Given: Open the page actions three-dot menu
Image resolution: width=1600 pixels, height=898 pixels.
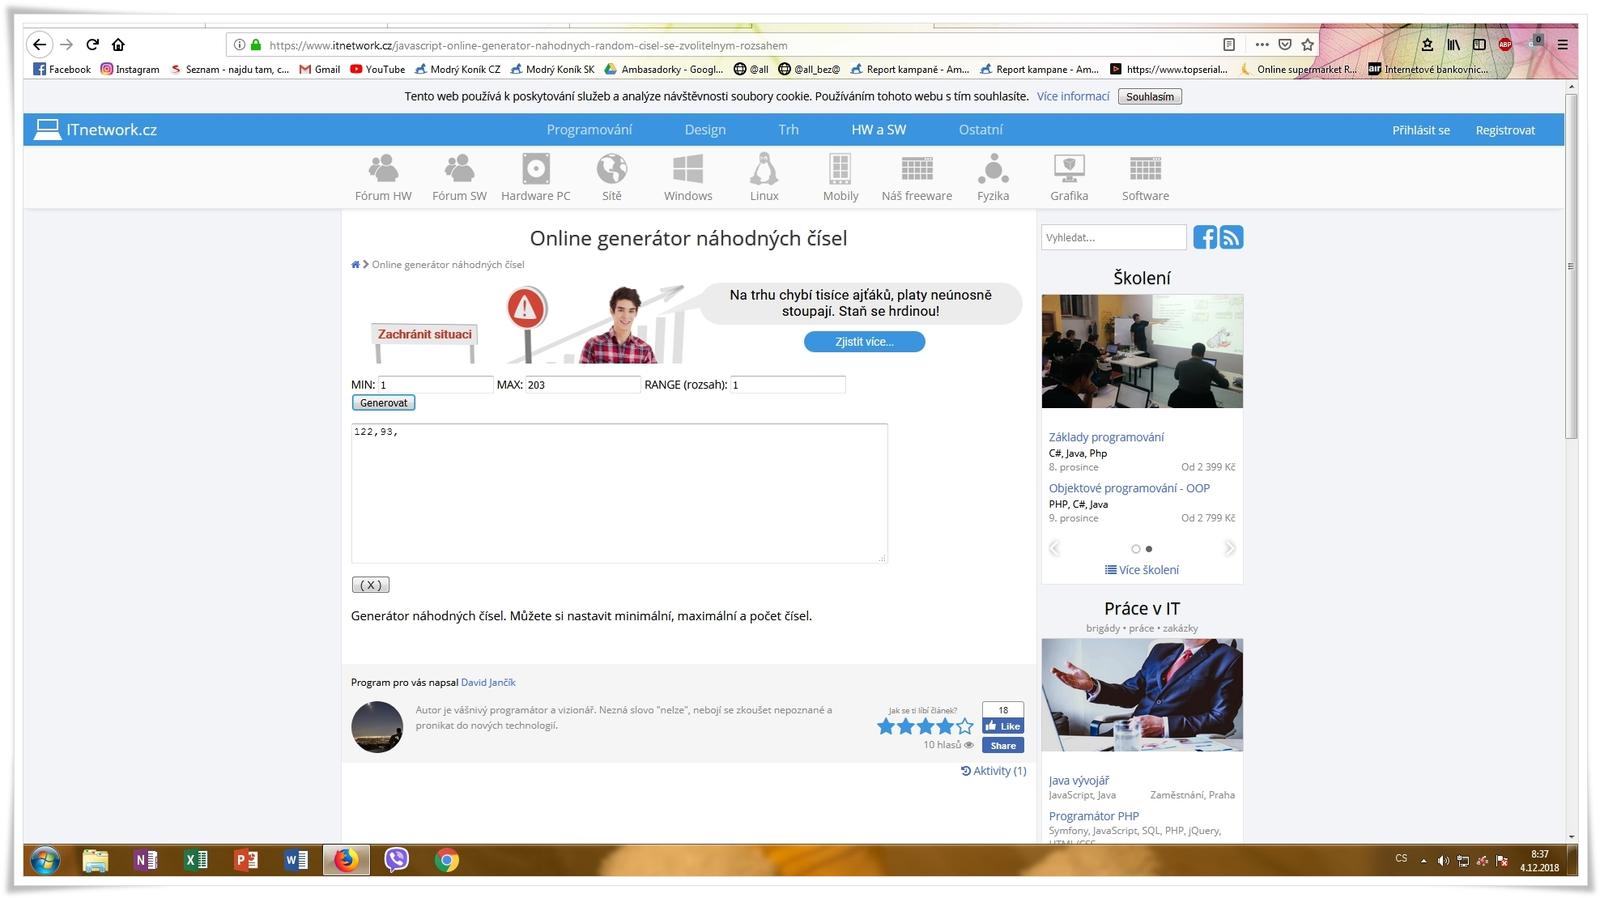Looking at the screenshot, I should point(1262,45).
